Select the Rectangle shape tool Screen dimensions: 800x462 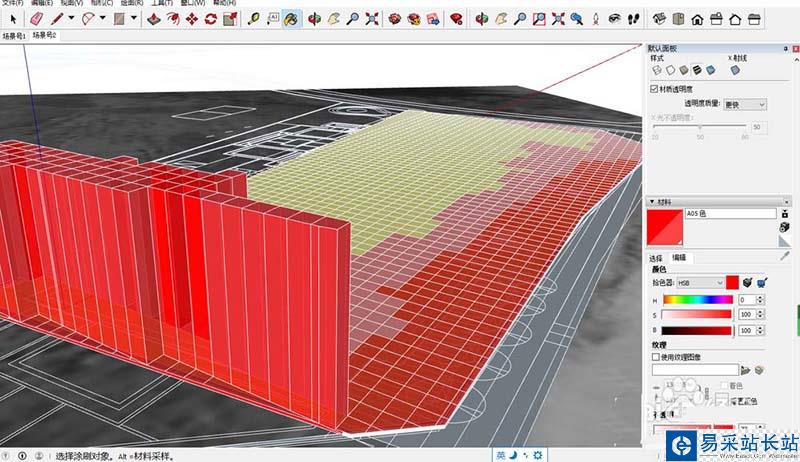[x=119, y=19]
